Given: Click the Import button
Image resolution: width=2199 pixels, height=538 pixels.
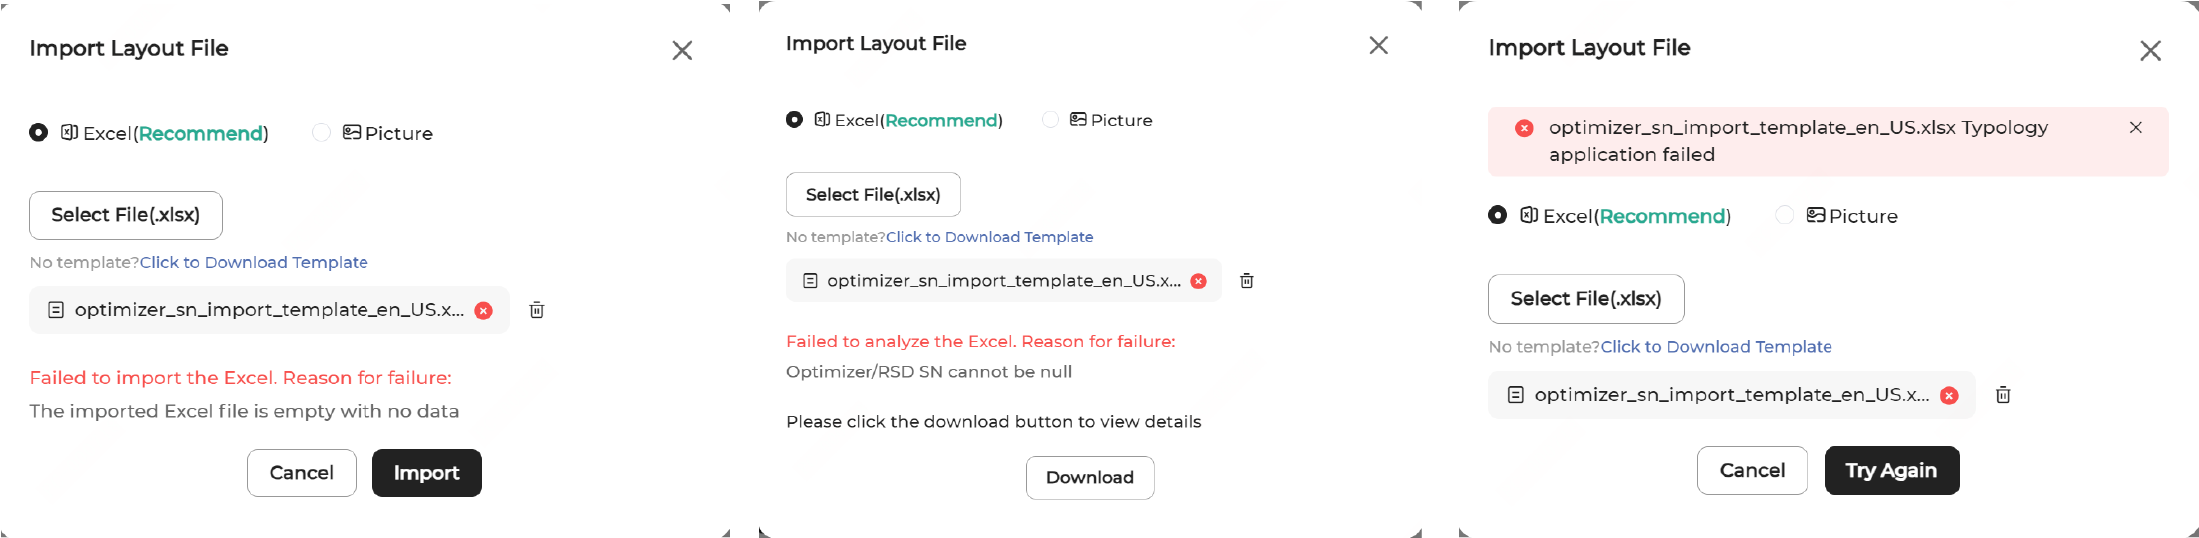Looking at the screenshot, I should (426, 473).
